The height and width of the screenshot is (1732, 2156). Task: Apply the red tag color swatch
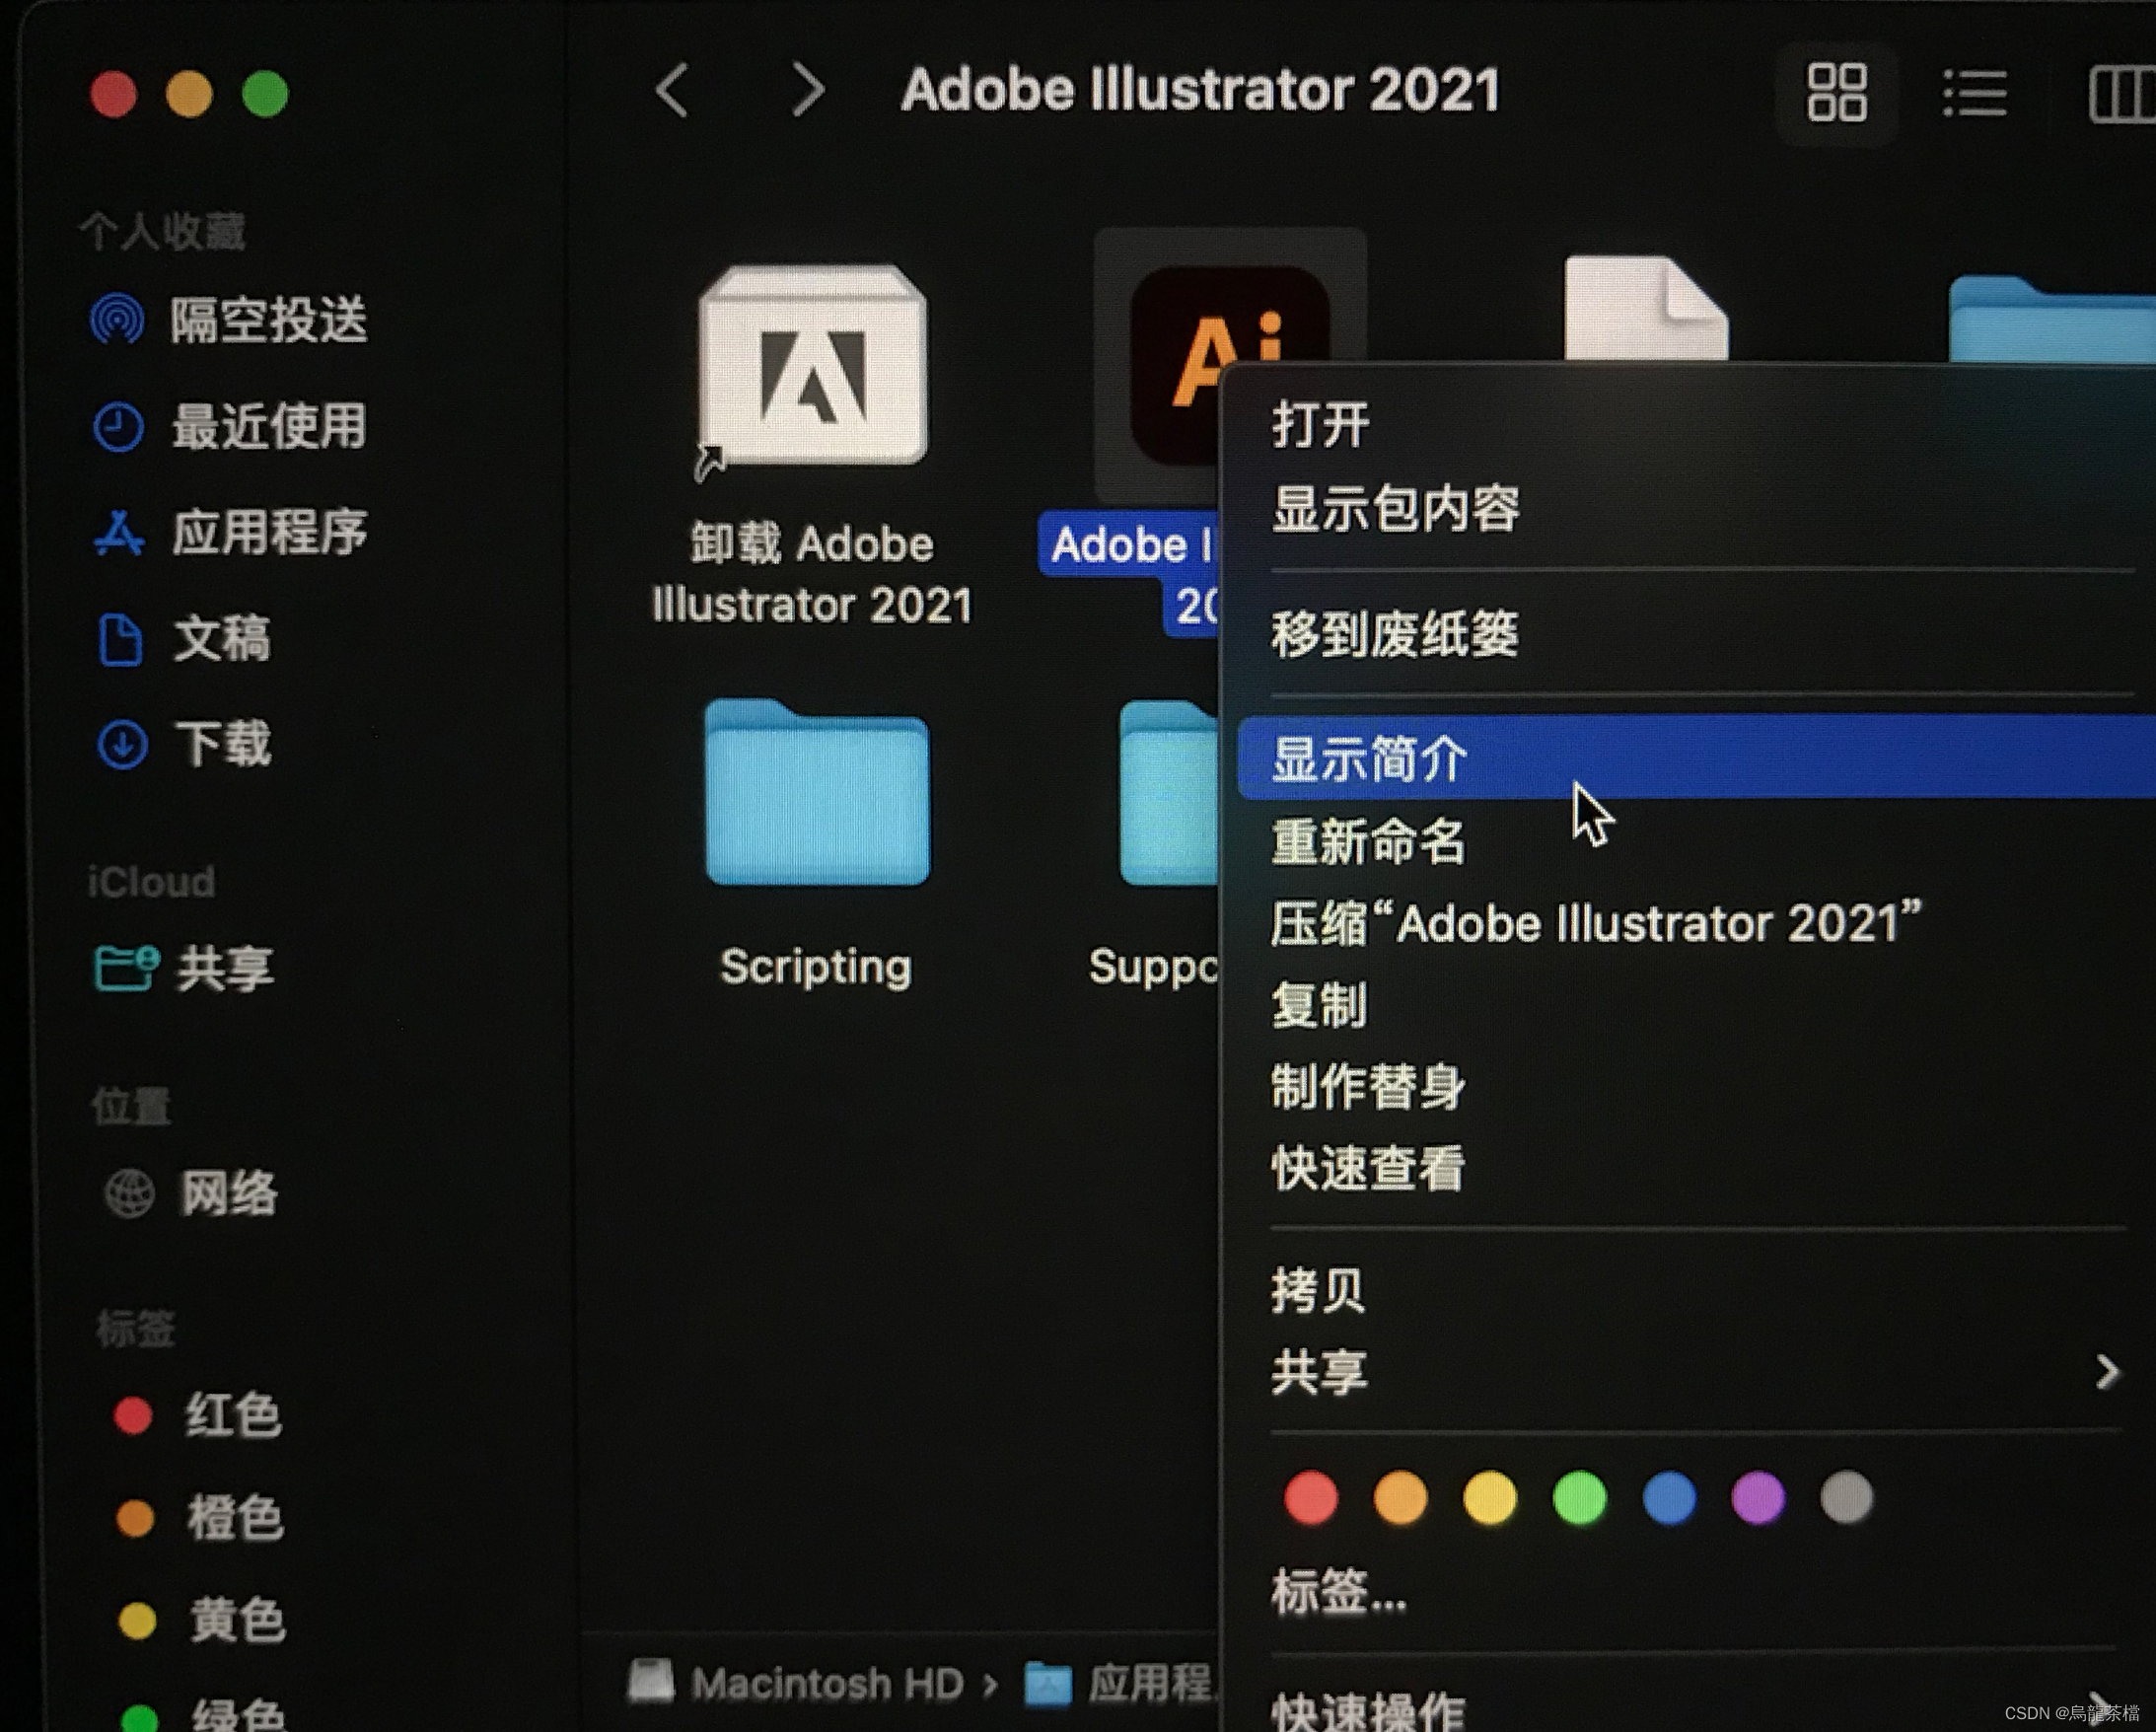(x=1311, y=1497)
